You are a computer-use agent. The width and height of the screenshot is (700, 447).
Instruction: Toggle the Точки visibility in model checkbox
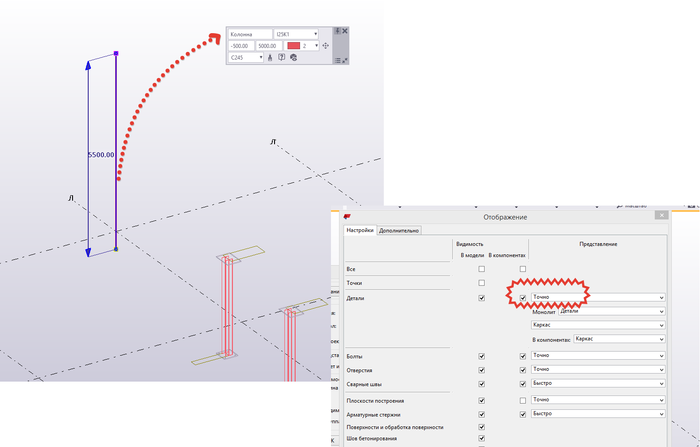click(481, 283)
